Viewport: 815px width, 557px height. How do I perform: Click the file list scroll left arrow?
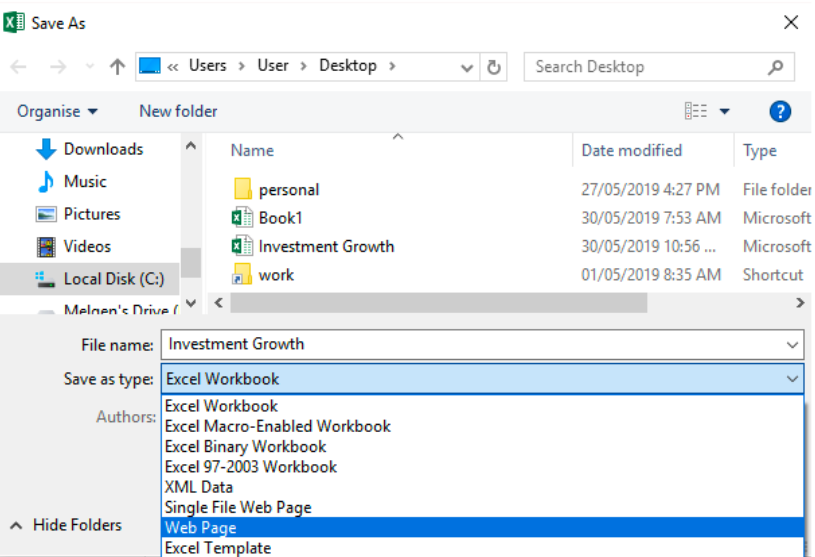click(219, 303)
